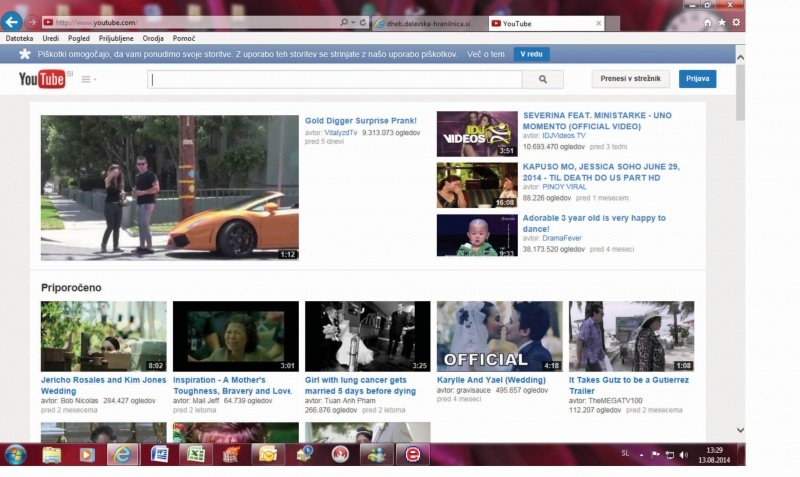Open the Priljubljene menu
The width and height of the screenshot is (800, 477).
(116, 38)
